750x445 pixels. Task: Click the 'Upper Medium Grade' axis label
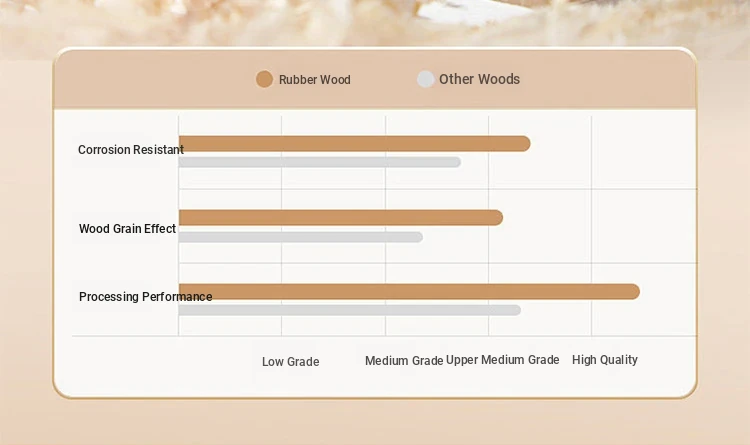pyautogui.click(x=502, y=360)
